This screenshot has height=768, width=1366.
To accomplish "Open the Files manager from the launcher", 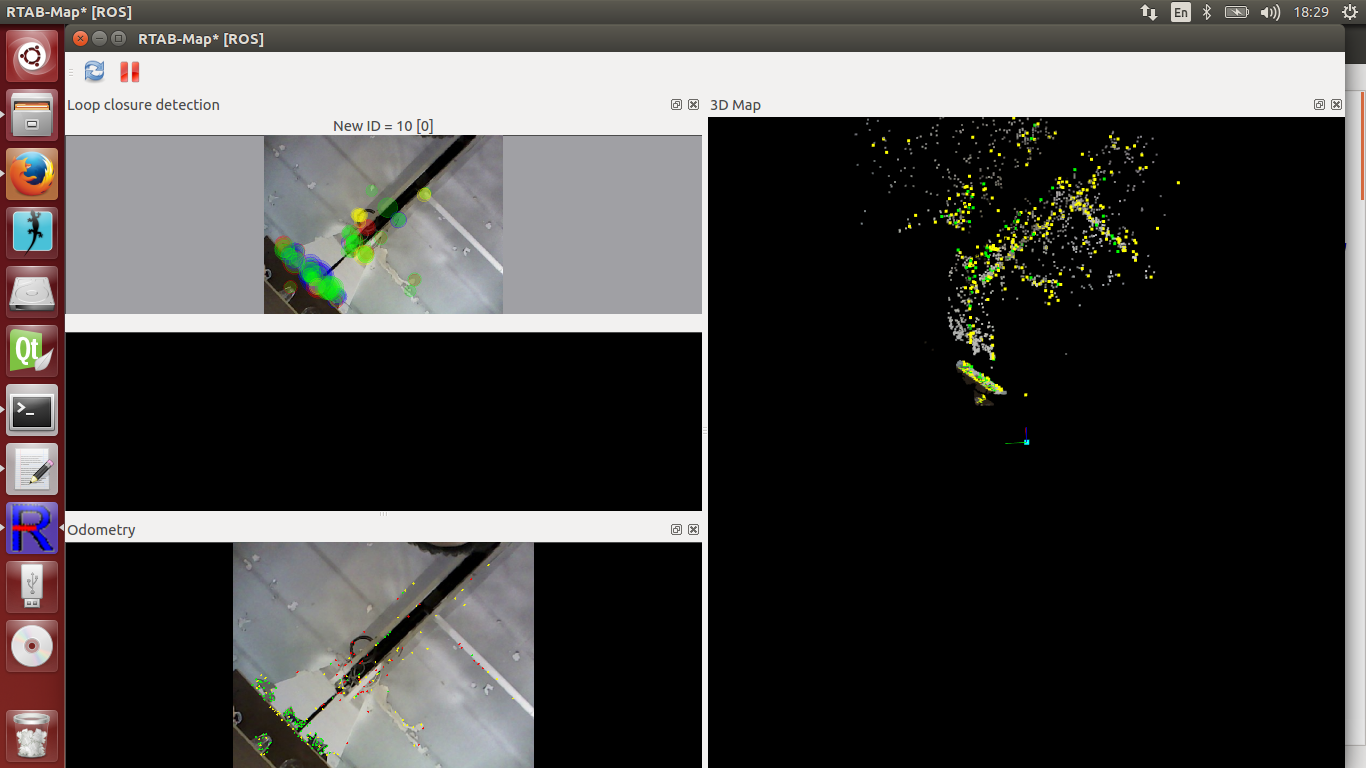I will [32, 115].
